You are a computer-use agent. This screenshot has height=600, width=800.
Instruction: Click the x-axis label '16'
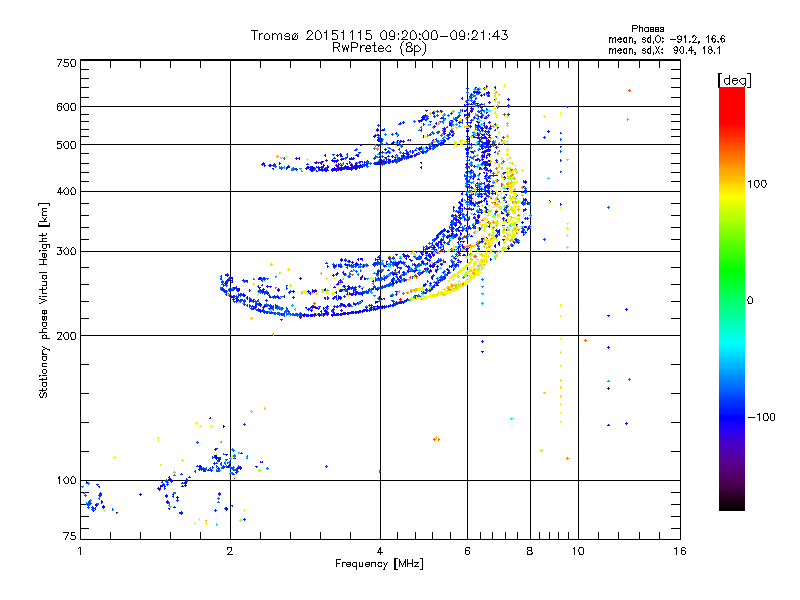[x=680, y=551]
